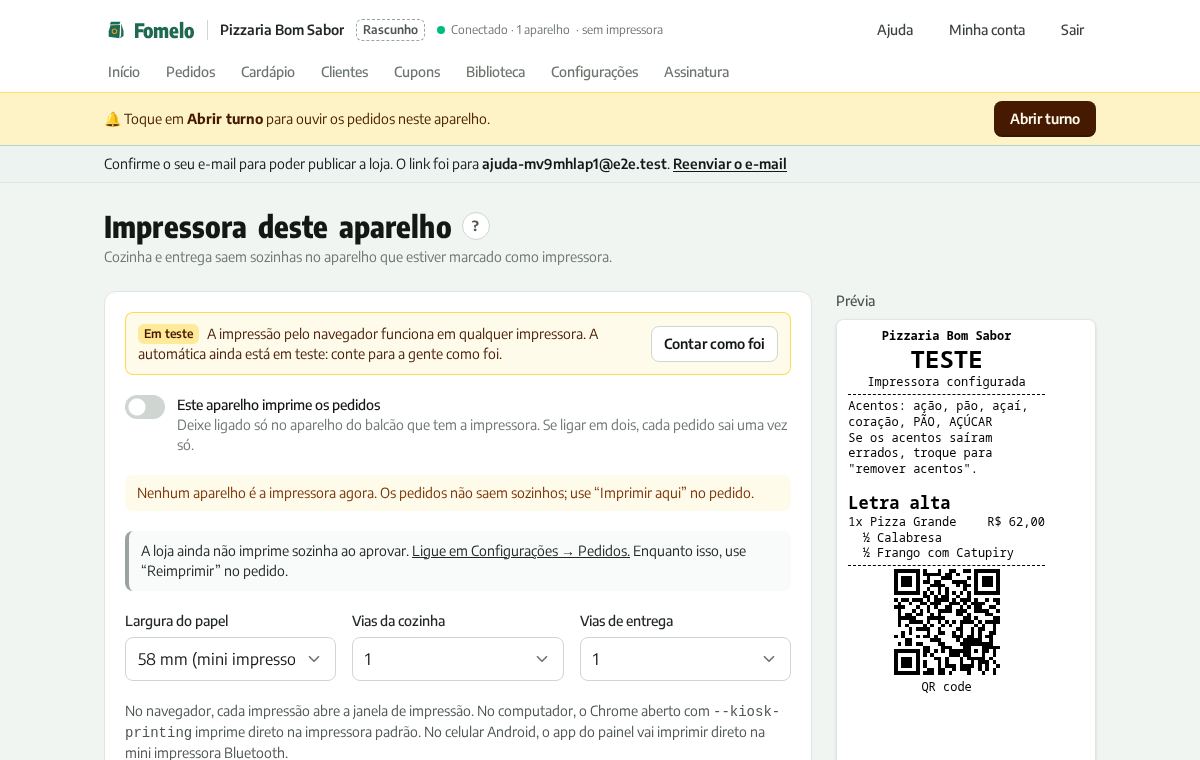
Task: Click the 'Prévia' label
Action: [x=855, y=301]
